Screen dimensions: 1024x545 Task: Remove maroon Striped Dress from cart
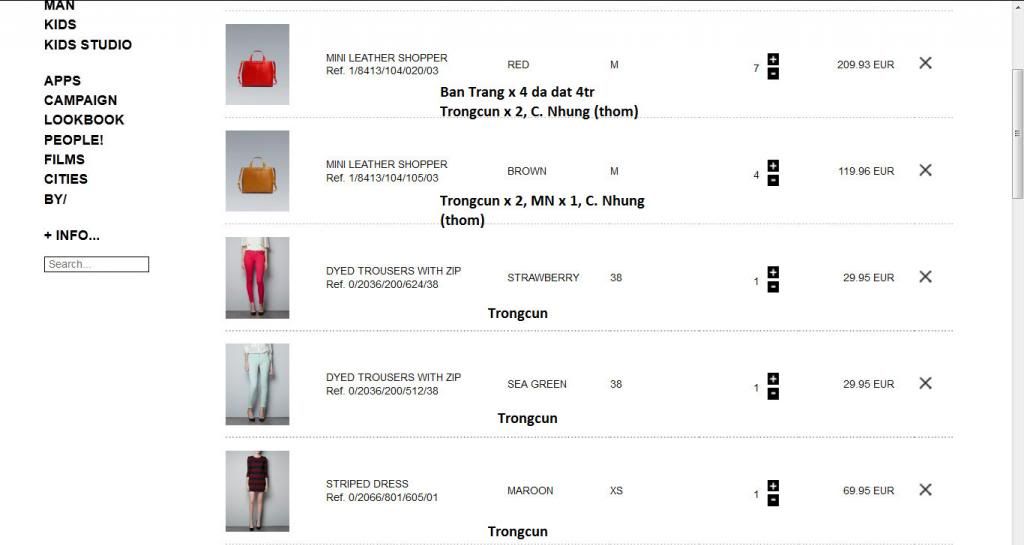pos(925,490)
